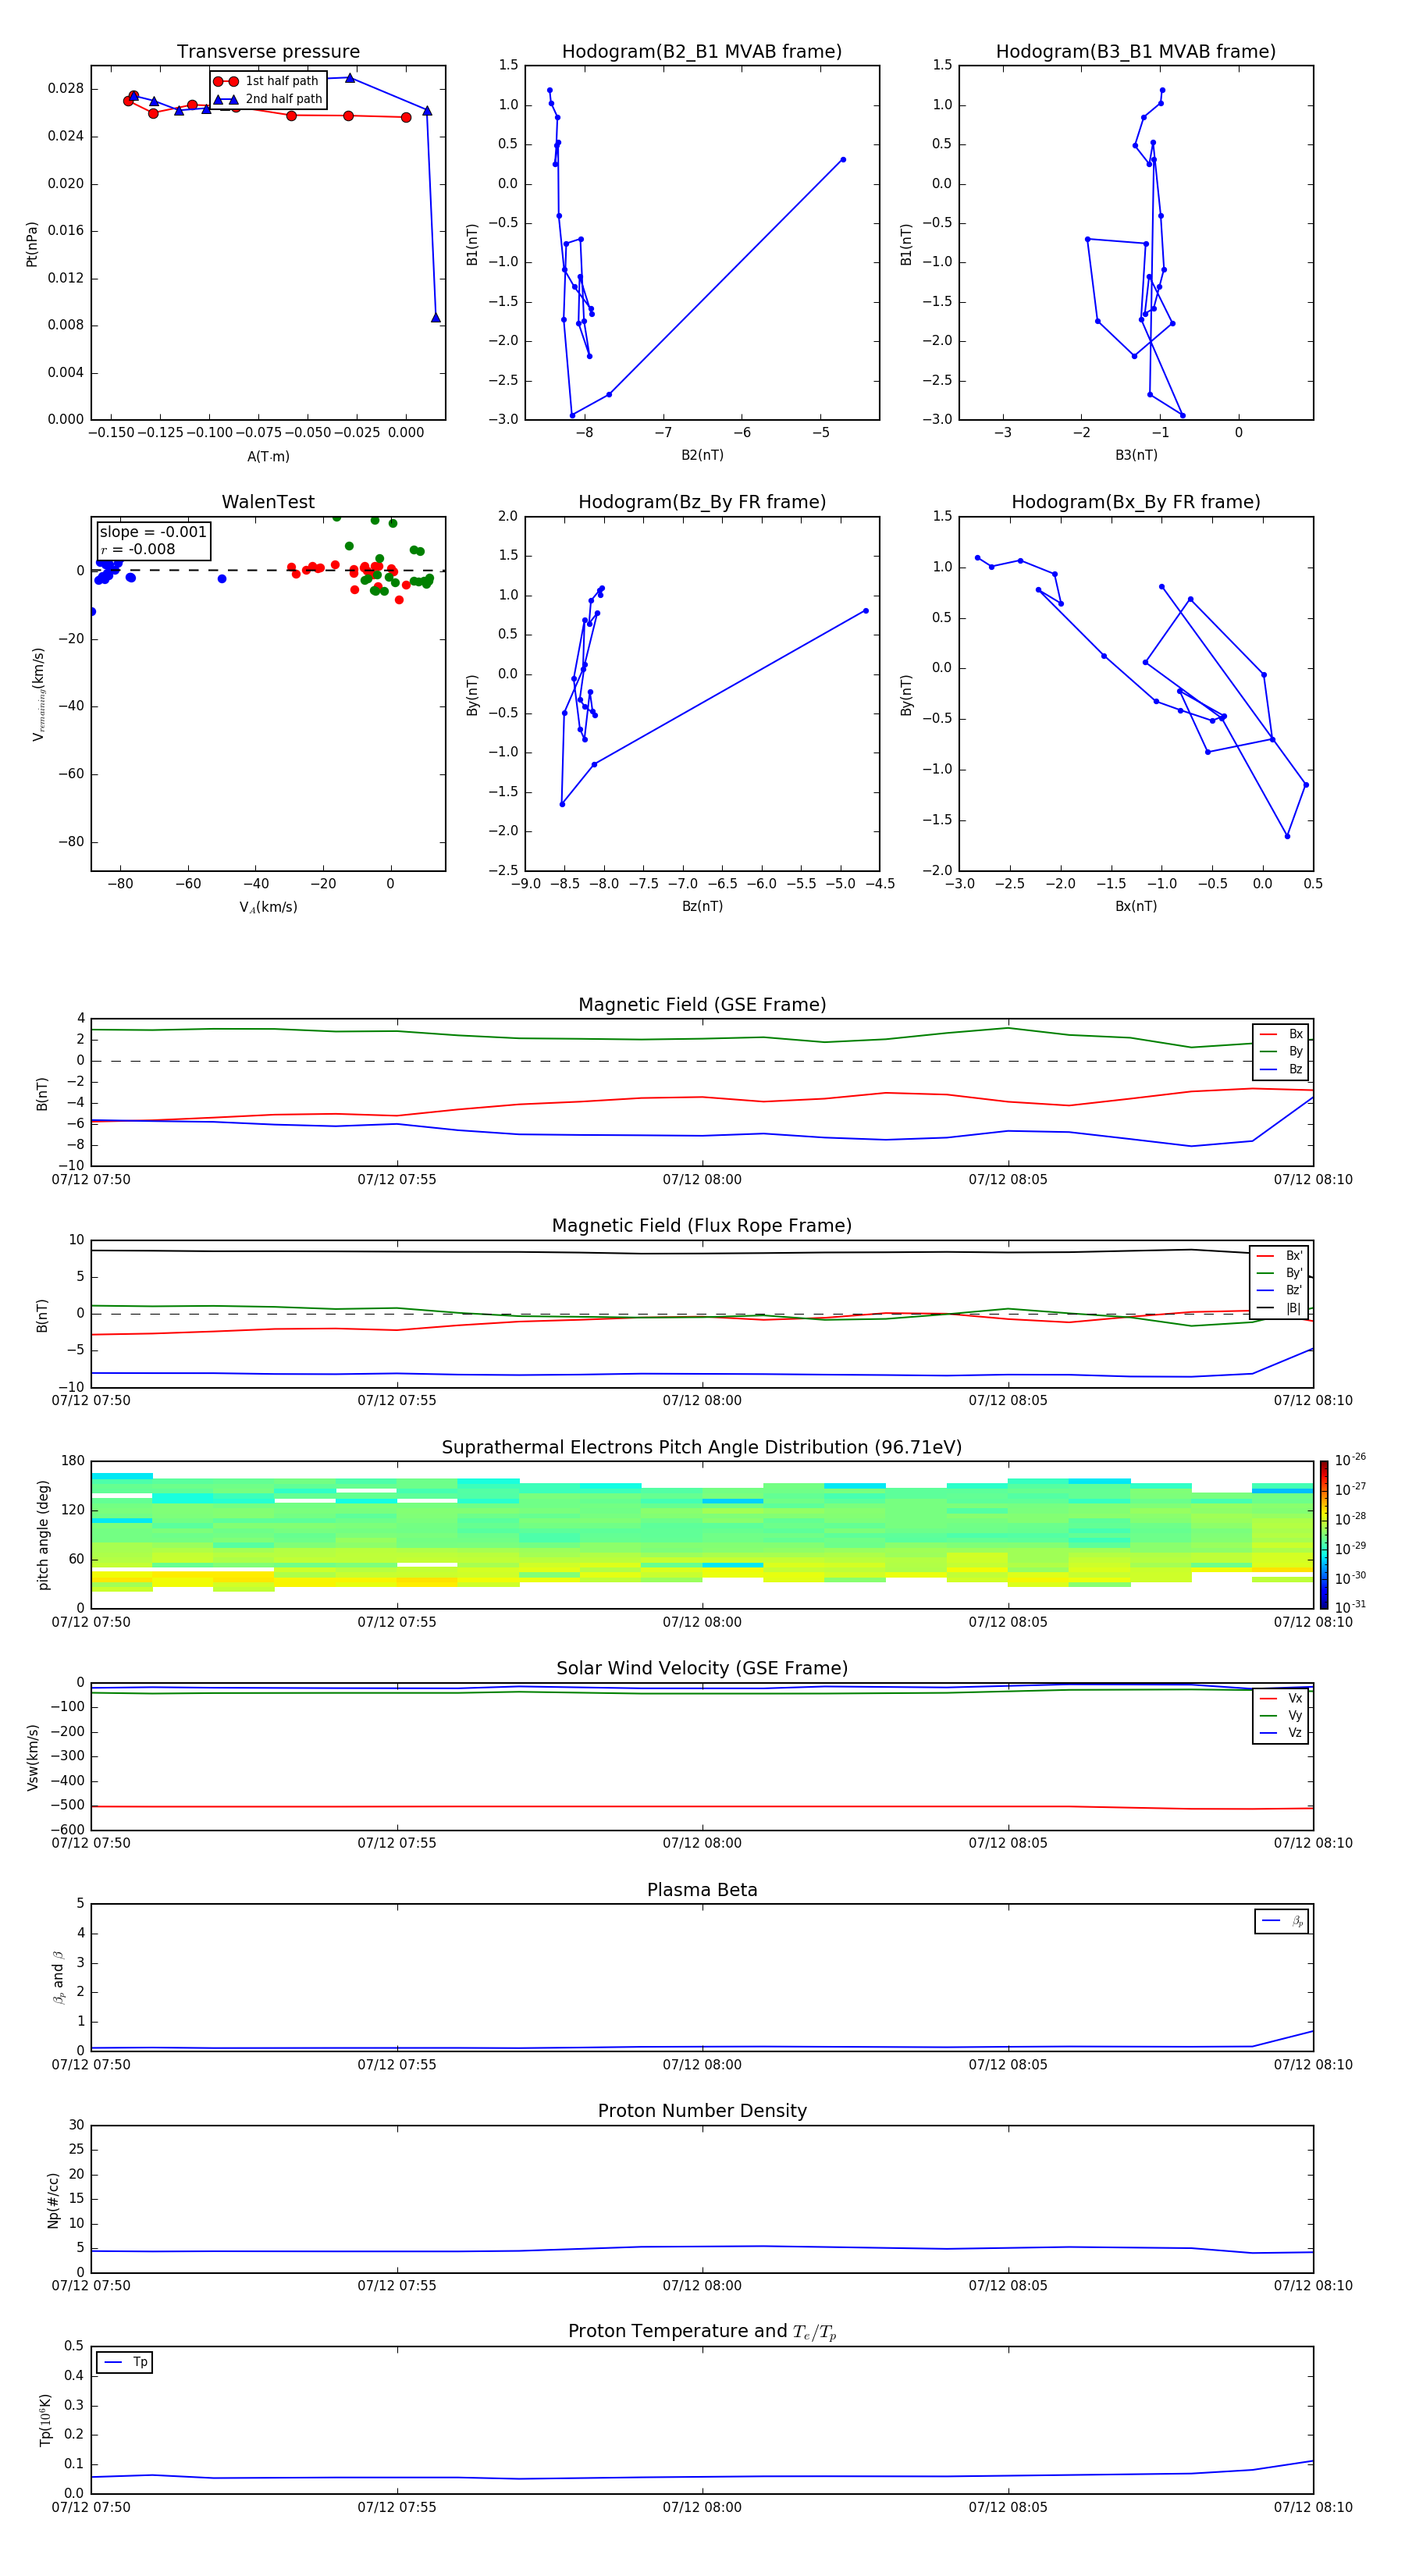Click the "Hodogram(Bz_By FR frame)" title
Viewport: 1405px width, 2576px height.
pyautogui.click(x=702, y=502)
